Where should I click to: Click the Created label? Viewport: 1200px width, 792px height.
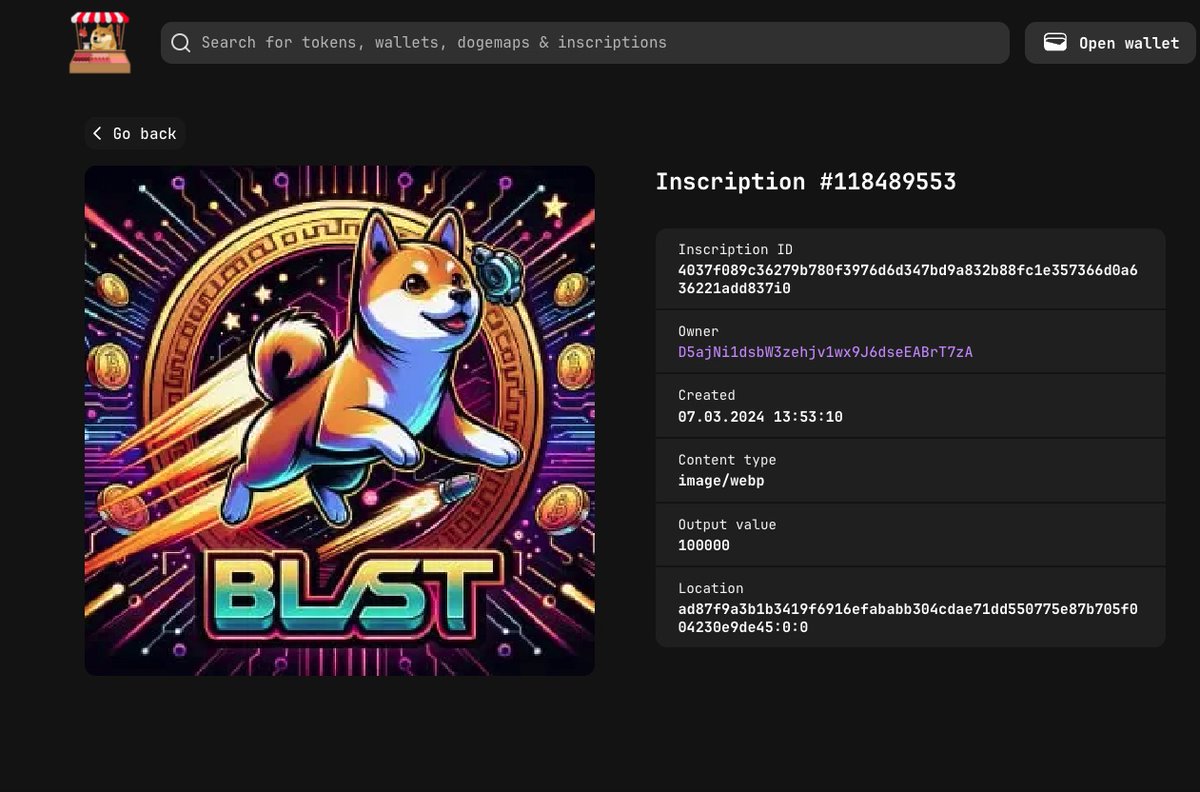click(706, 395)
